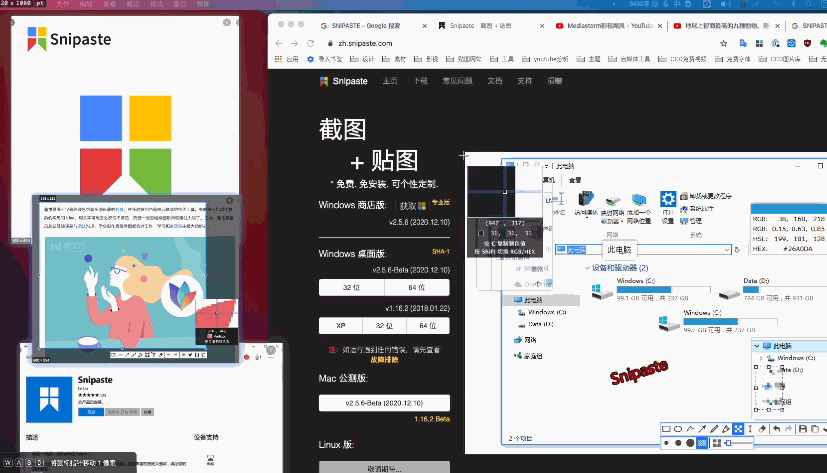Collapse 此电脑 tree node in demo

757,346
